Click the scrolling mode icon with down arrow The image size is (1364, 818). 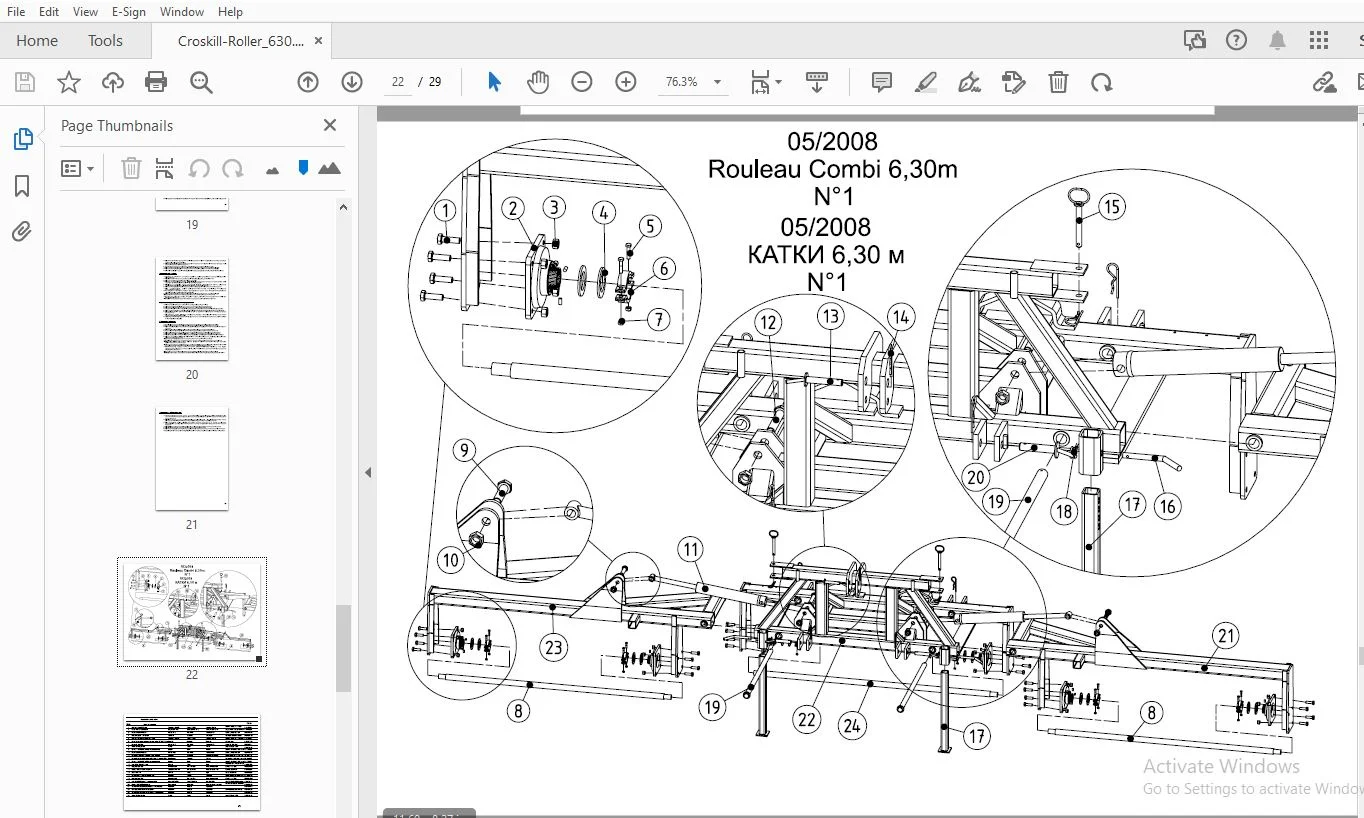pos(817,82)
